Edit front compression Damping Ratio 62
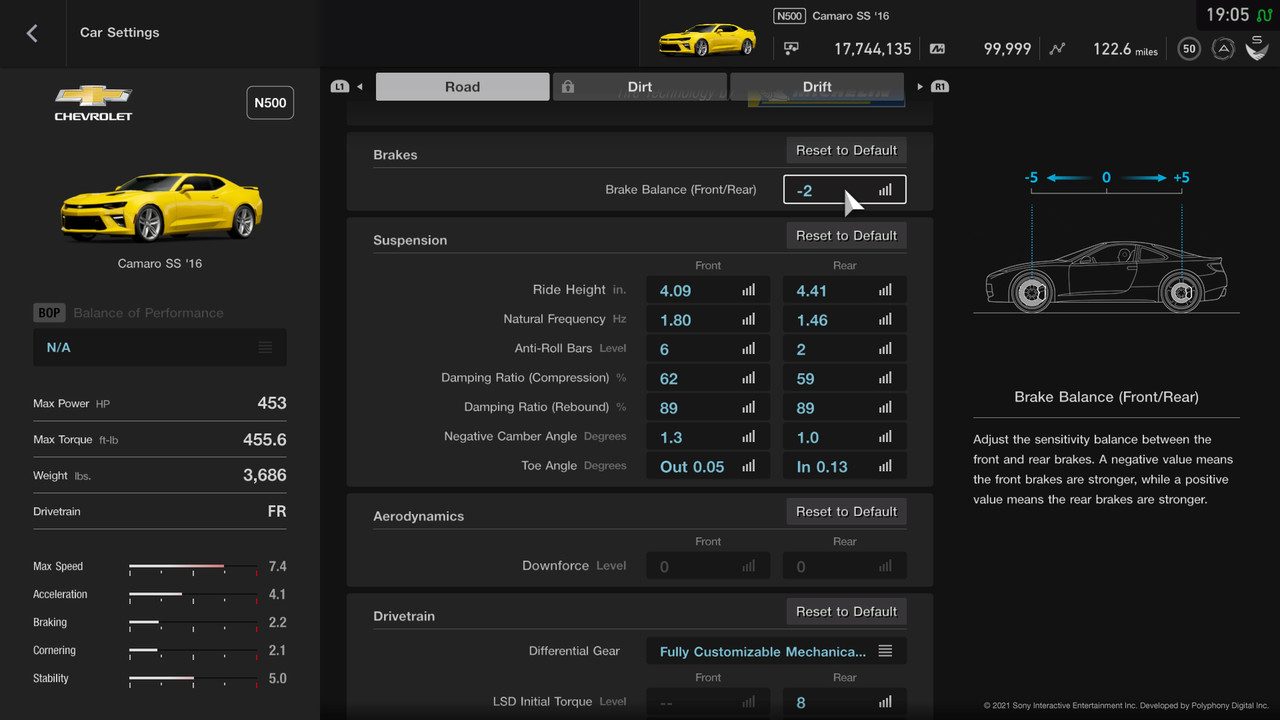This screenshot has height=720, width=1280. tap(708, 378)
